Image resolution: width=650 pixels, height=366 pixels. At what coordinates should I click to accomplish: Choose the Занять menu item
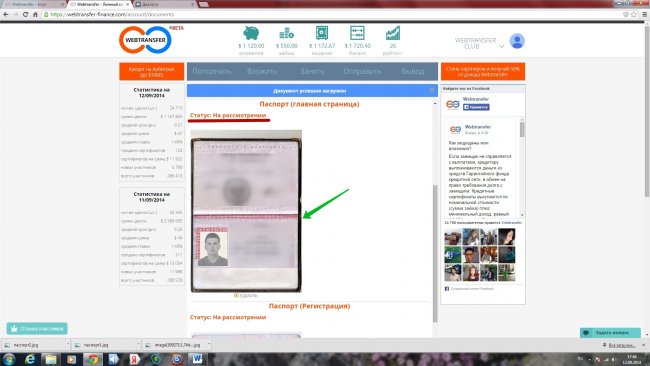(312, 71)
